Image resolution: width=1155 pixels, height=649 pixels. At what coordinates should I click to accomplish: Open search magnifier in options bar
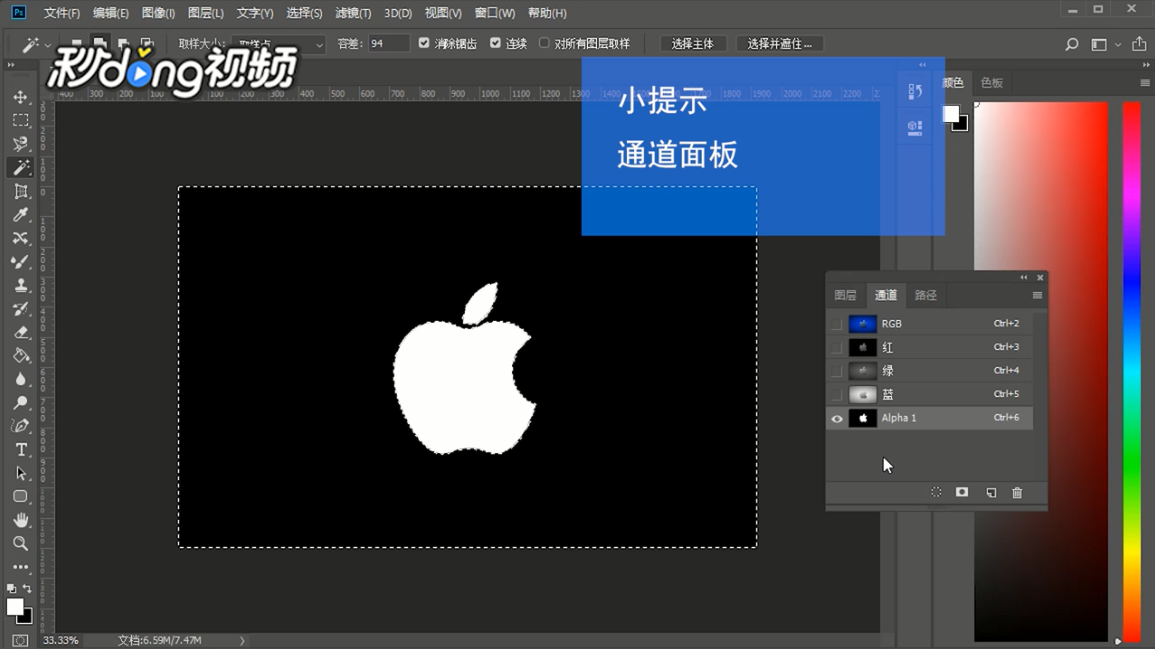[1072, 44]
